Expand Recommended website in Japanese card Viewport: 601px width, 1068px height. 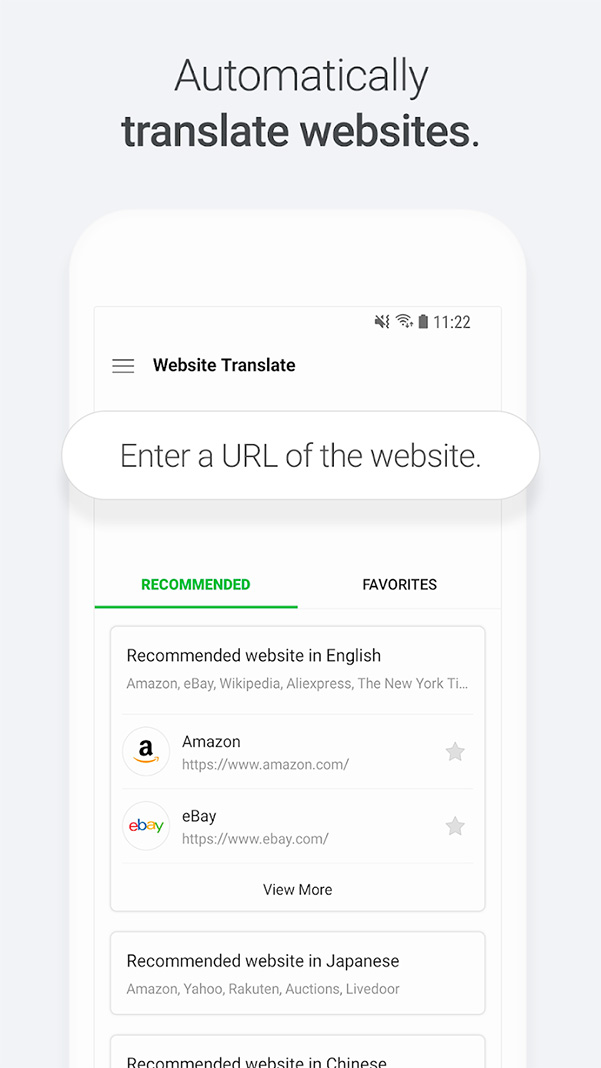click(298, 973)
